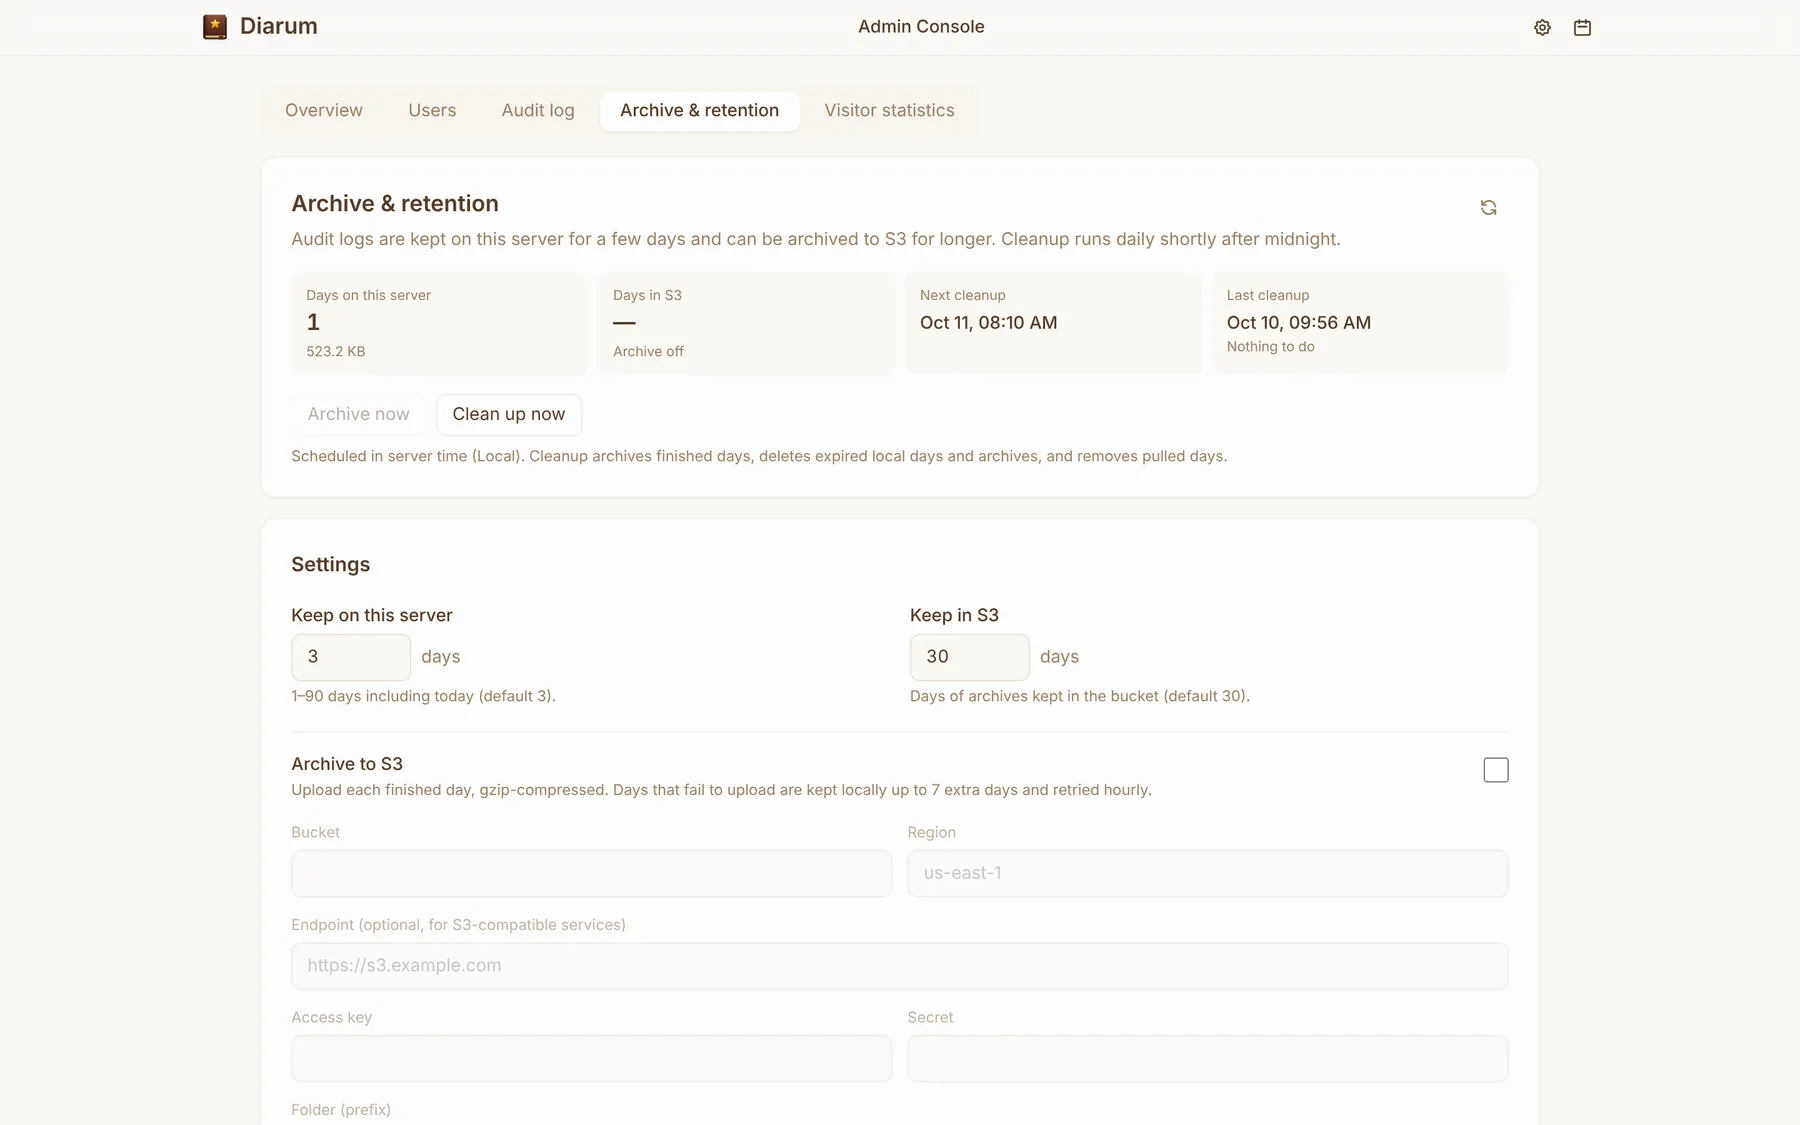Click the Days on this server label
This screenshot has height=1125, width=1800.
point(368,296)
